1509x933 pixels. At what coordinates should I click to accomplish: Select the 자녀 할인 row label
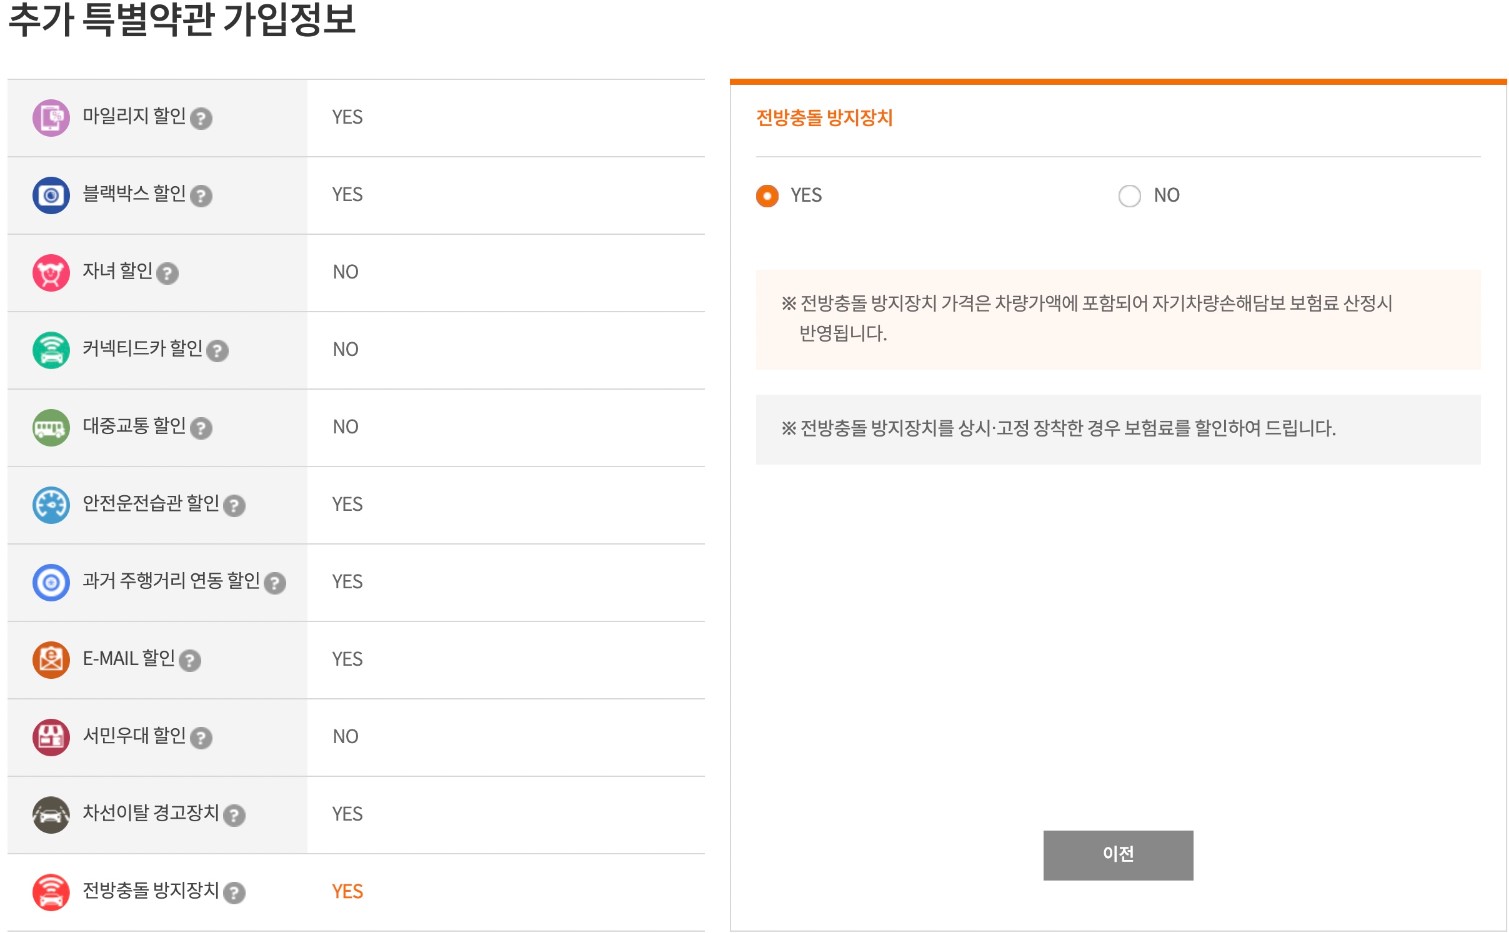[x=117, y=271]
